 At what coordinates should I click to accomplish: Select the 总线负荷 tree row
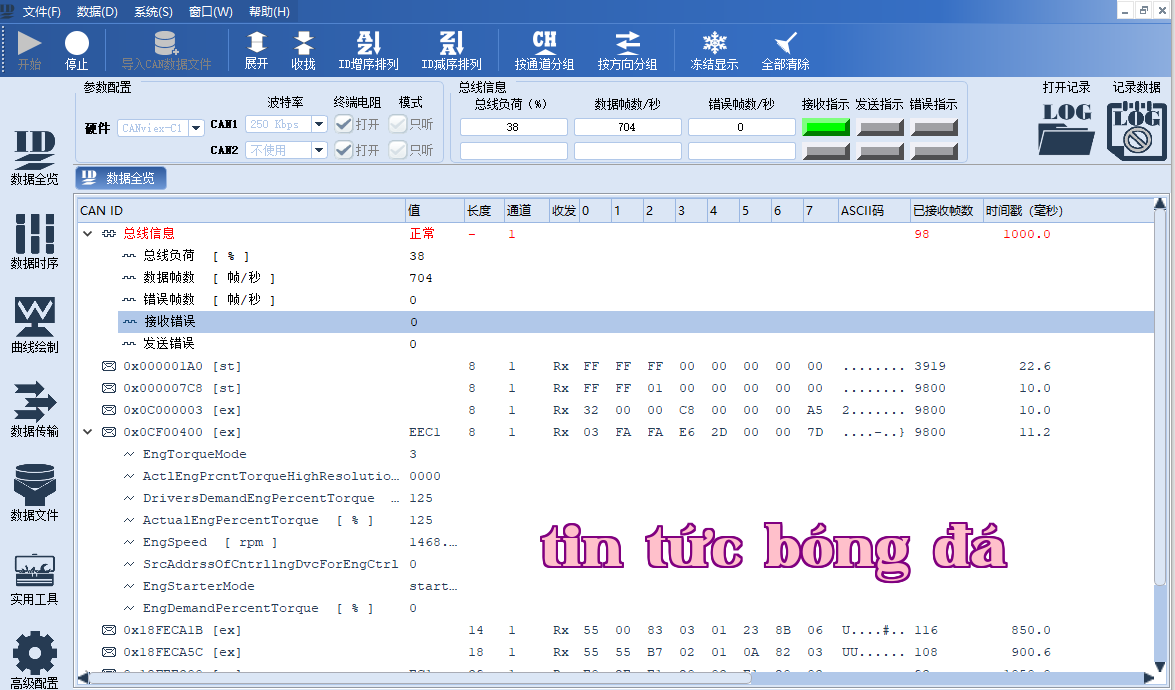tap(635, 256)
